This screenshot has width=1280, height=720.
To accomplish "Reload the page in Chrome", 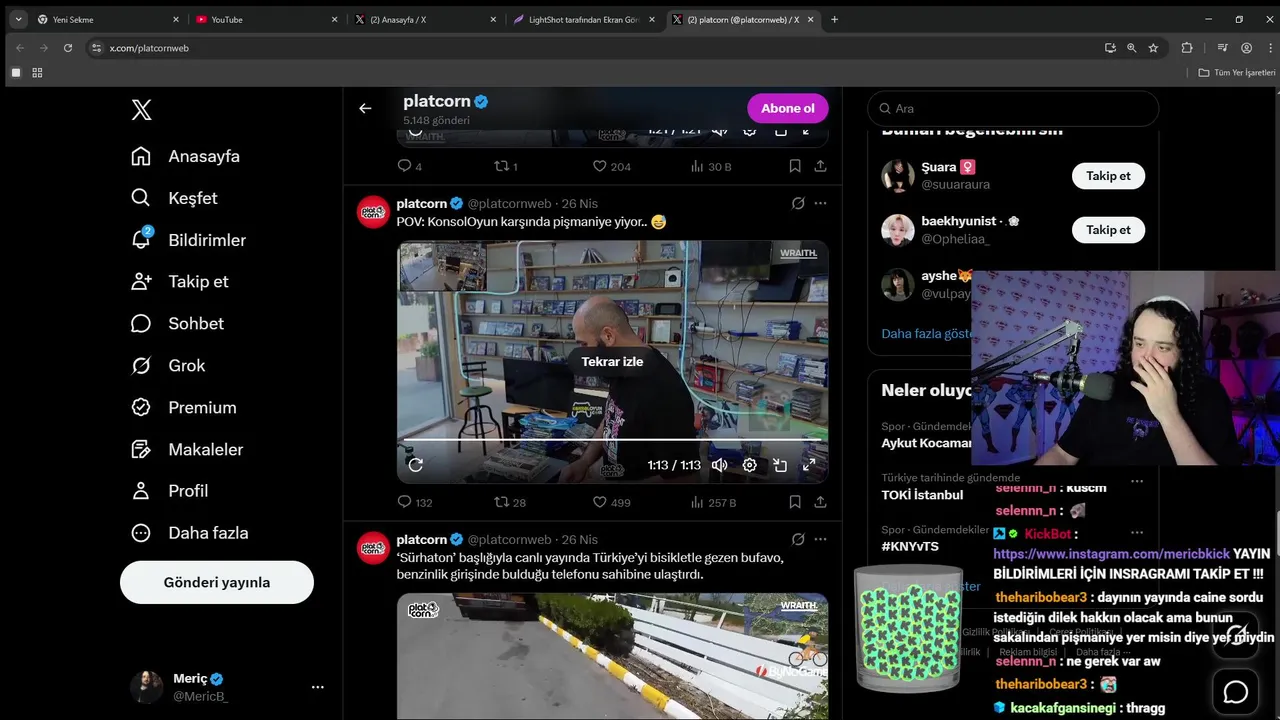I will [x=68, y=47].
